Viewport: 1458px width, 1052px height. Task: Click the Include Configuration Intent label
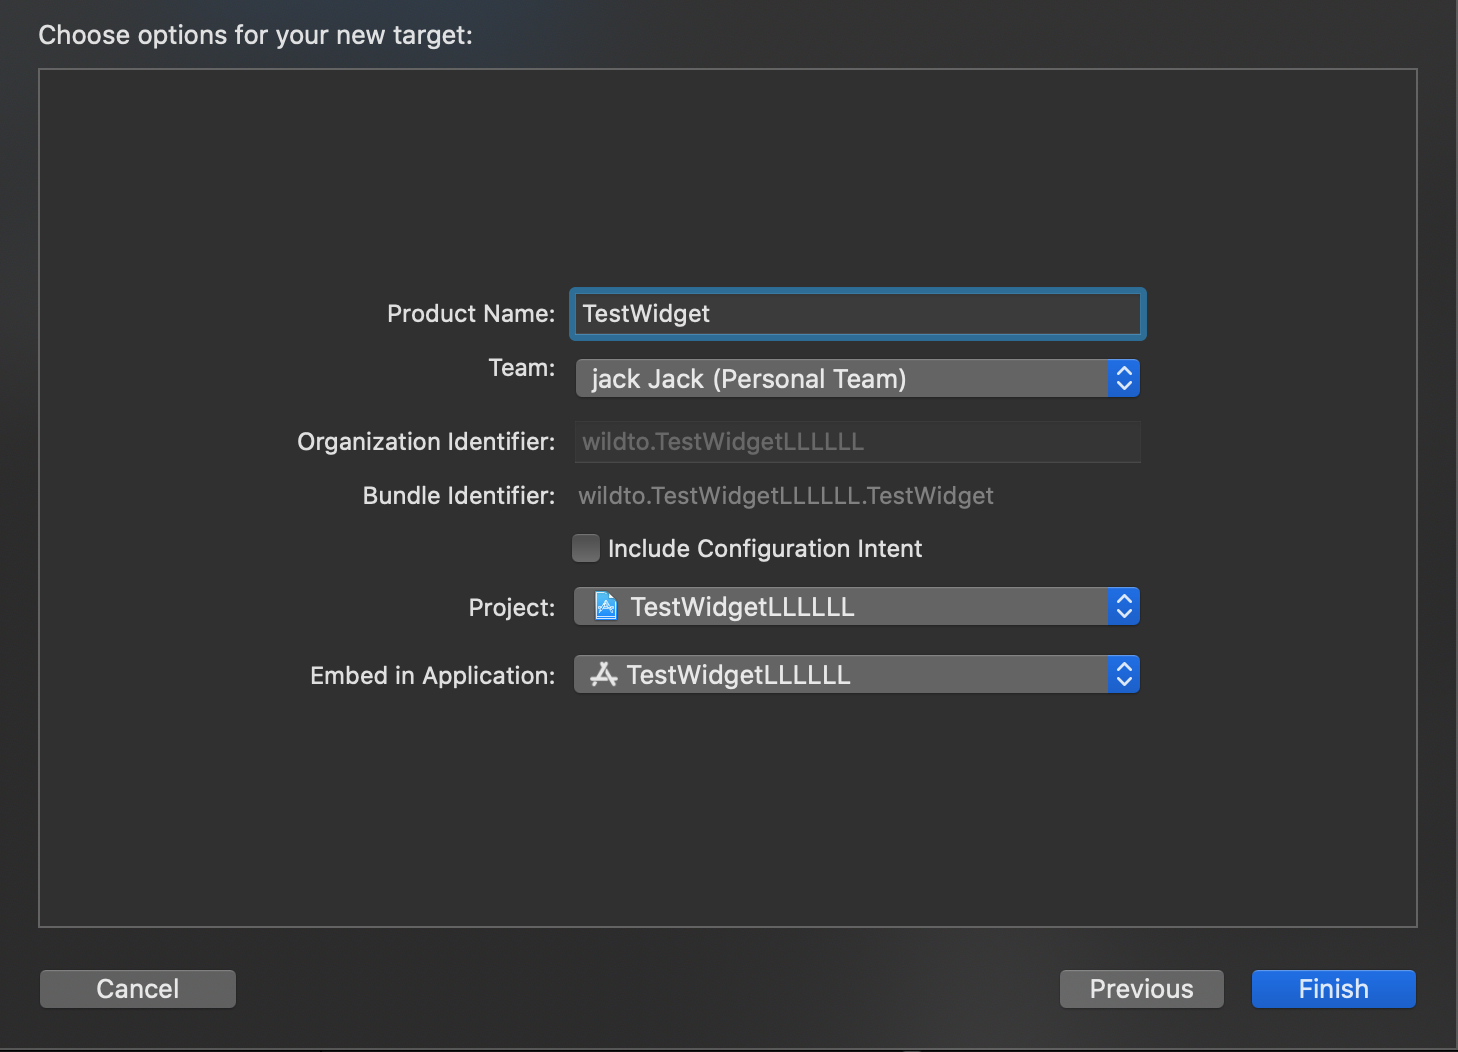point(765,549)
